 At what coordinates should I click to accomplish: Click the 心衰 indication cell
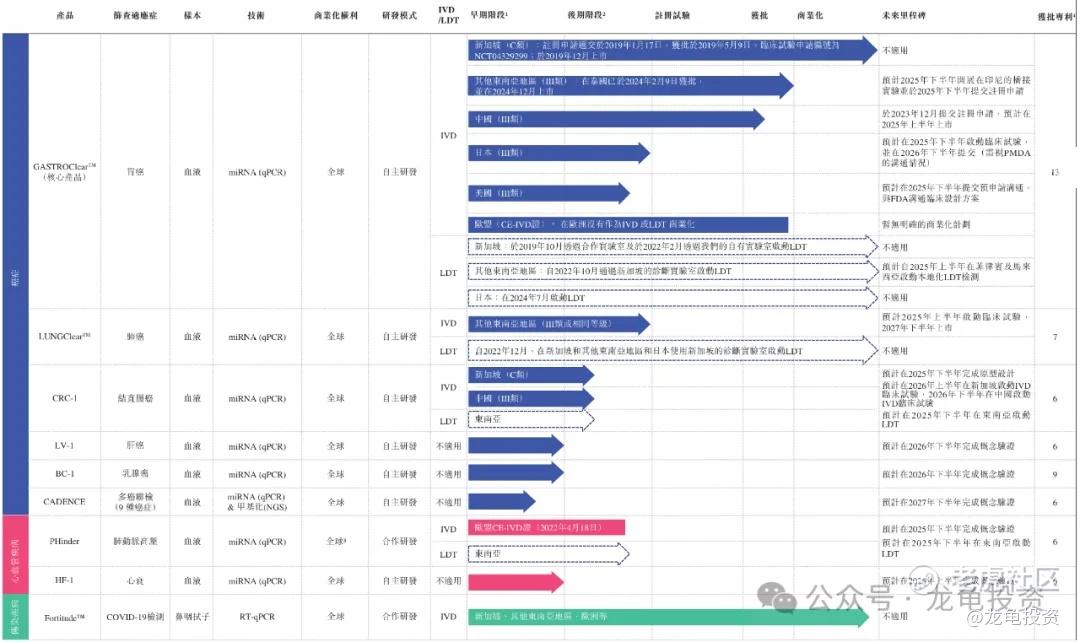135,581
